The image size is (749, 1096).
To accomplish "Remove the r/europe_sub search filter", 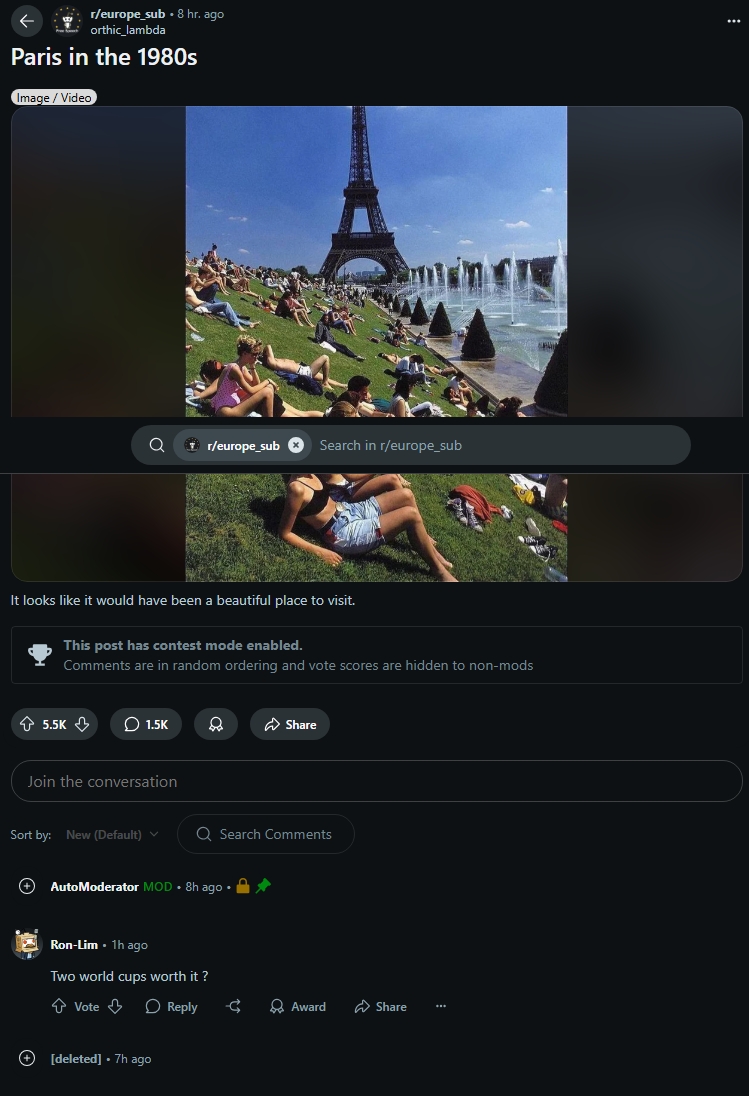I will click(x=296, y=445).
